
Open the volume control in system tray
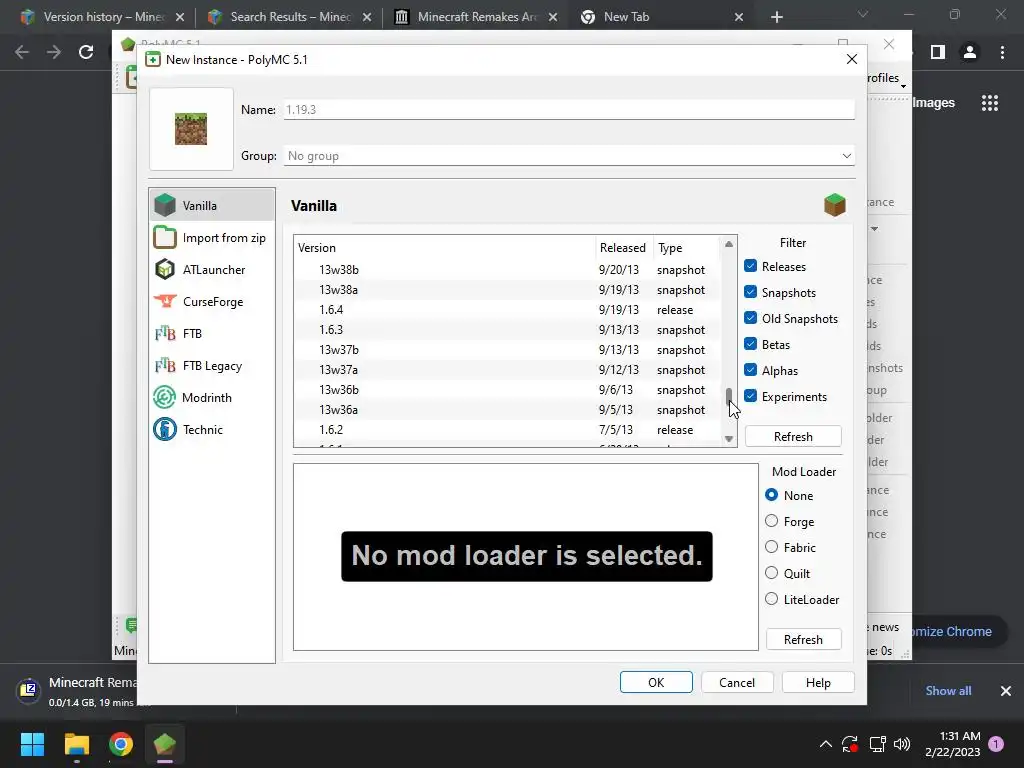[902, 744]
